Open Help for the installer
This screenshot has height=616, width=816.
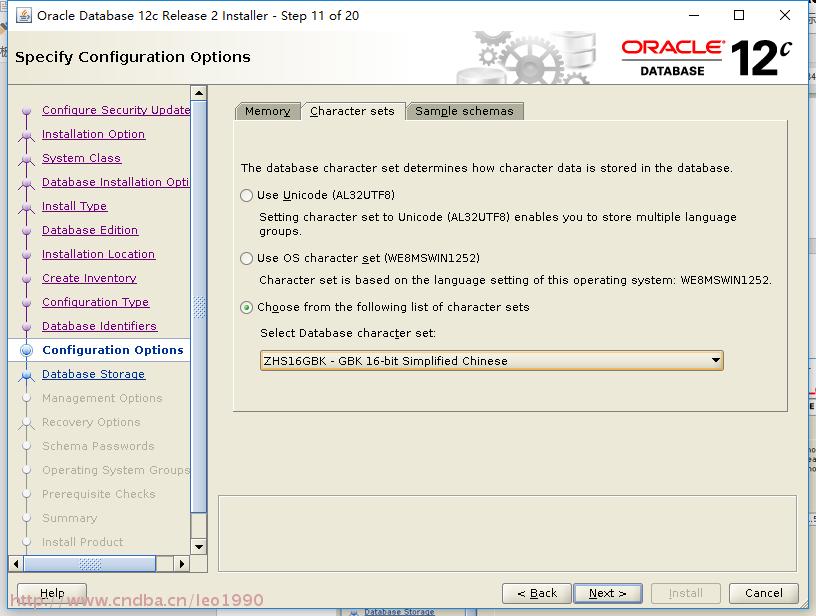pos(52,593)
